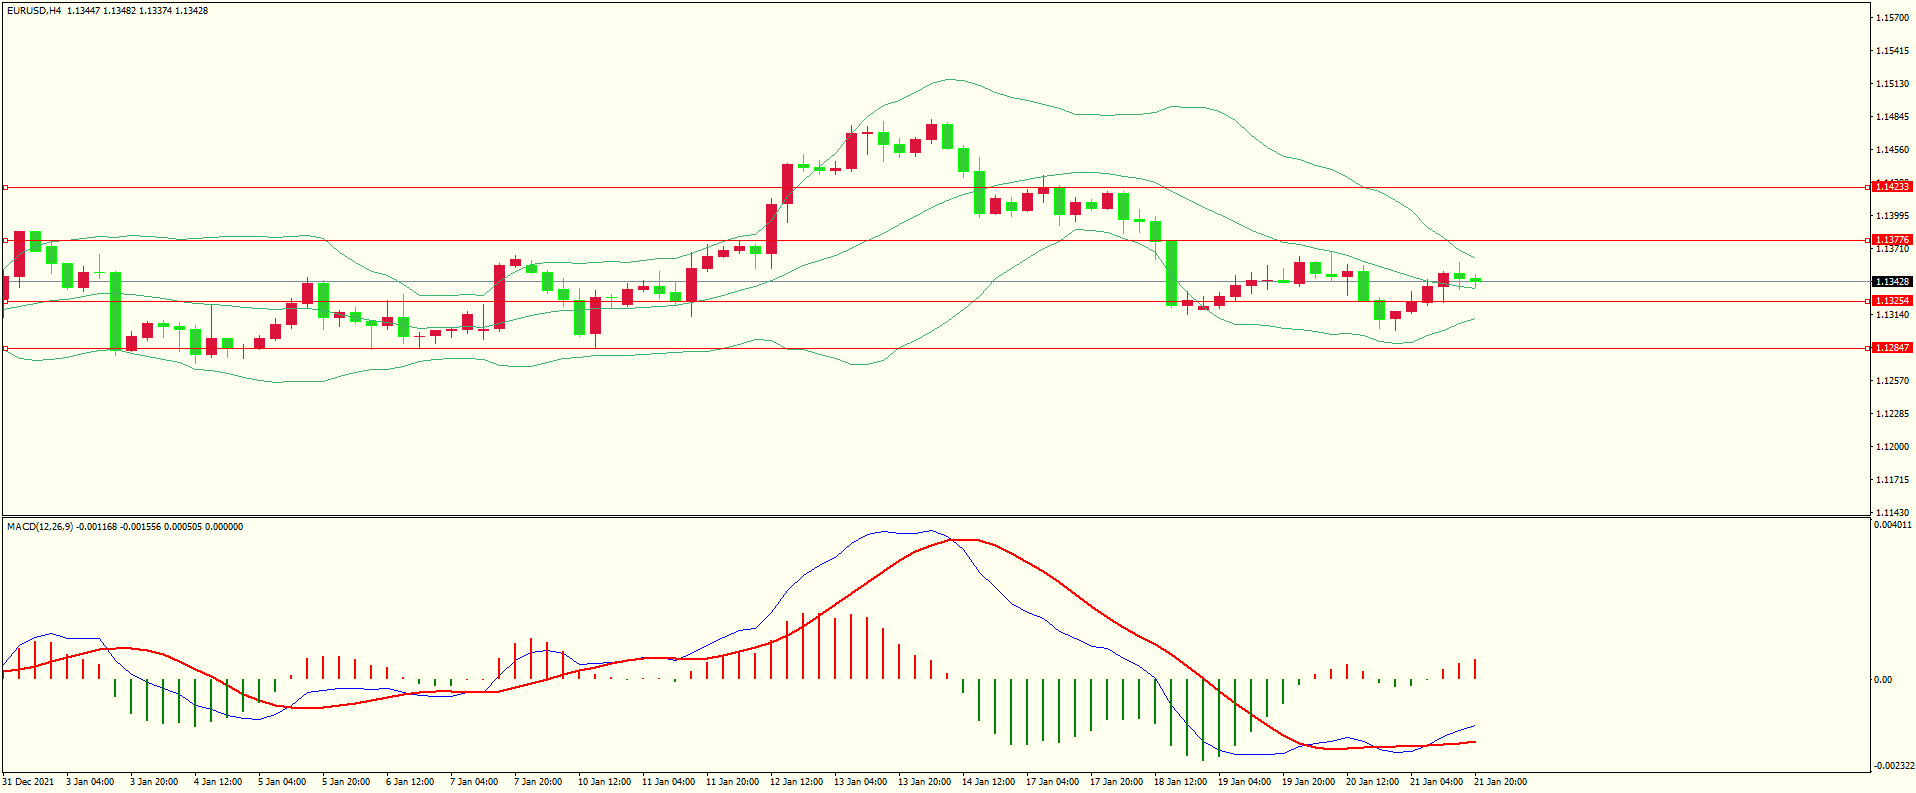Select the 1.12847 price level tag

point(1891,348)
